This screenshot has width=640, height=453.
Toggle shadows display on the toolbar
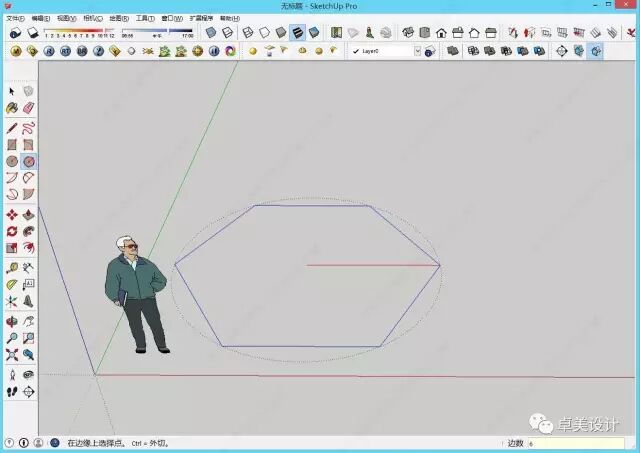click(x=33, y=32)
